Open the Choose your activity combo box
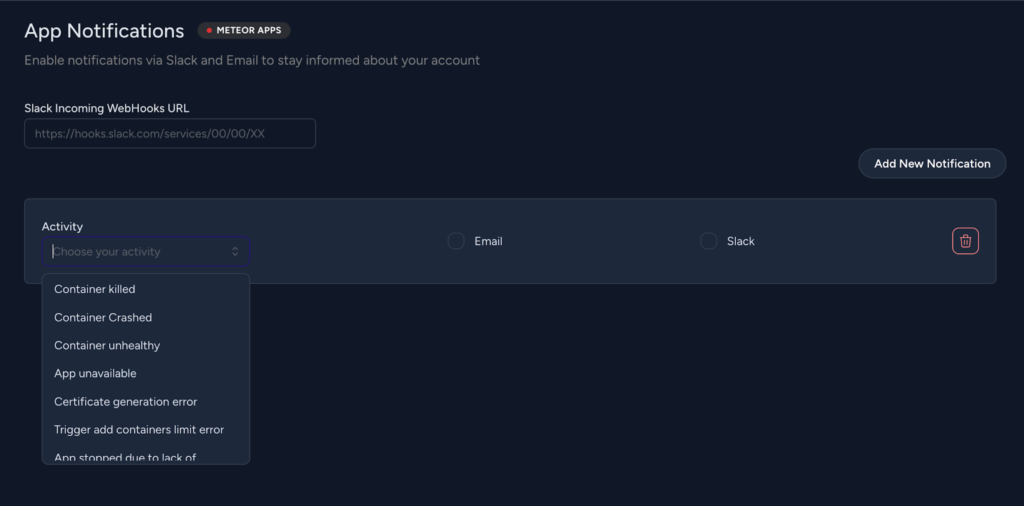Screen dimensions: 1024x506 pyautogui.click(x=140, y=252)
